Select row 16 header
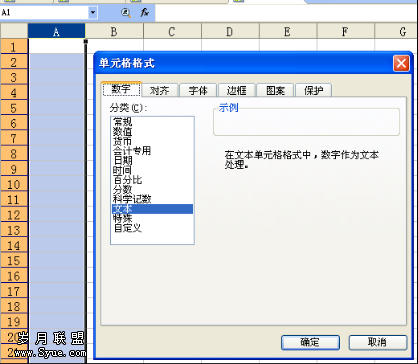Image resolution: width=418 pixels, height=364 pixels. [14, 276]
